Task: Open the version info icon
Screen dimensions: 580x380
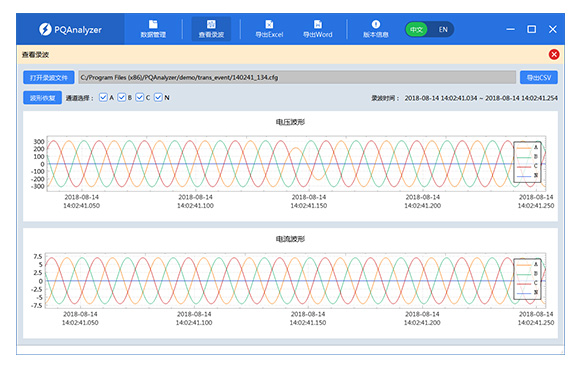Action: coord(376,24)
